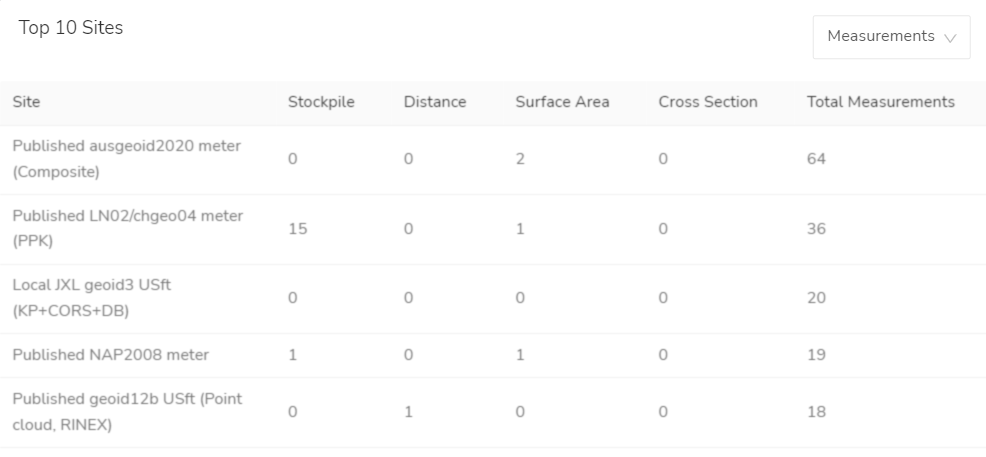The width and height of the screenshot is (986, 457).
Task: Click total measurements value 20 for JXL geoid3
Action: click(x=816, y=298)
